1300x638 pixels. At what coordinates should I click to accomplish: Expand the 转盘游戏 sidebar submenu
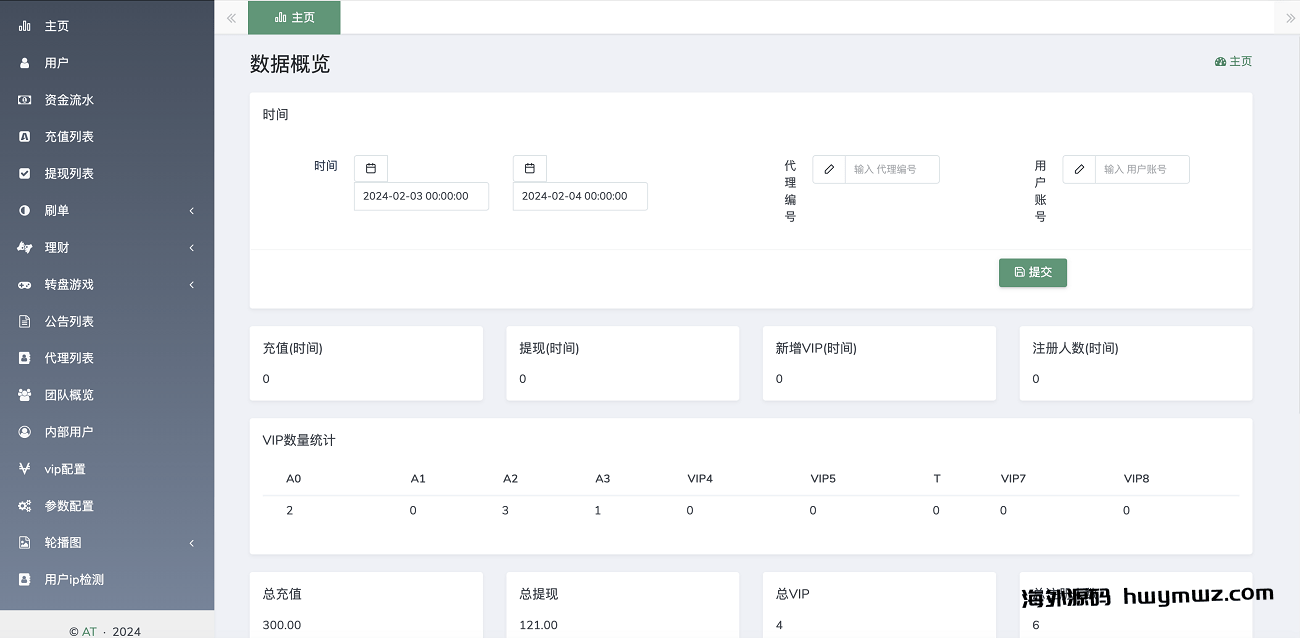(x=191, y=285)
